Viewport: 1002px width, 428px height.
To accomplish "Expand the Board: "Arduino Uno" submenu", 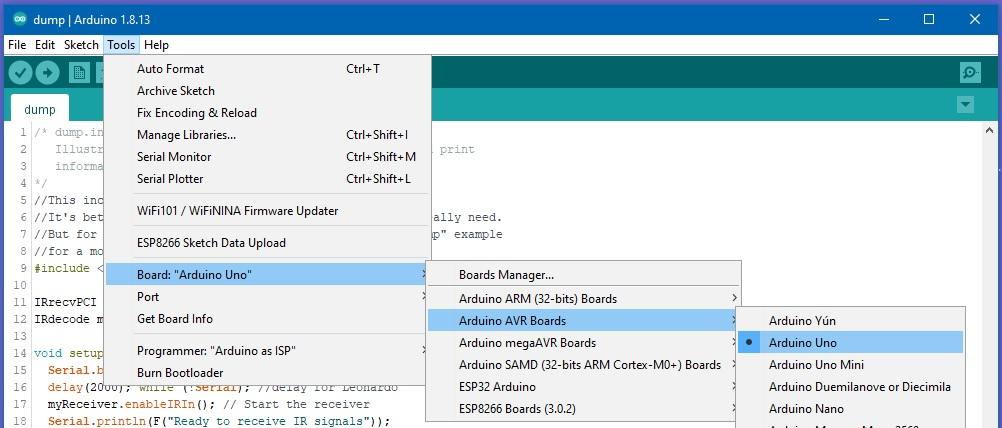I will click(268, 275).
